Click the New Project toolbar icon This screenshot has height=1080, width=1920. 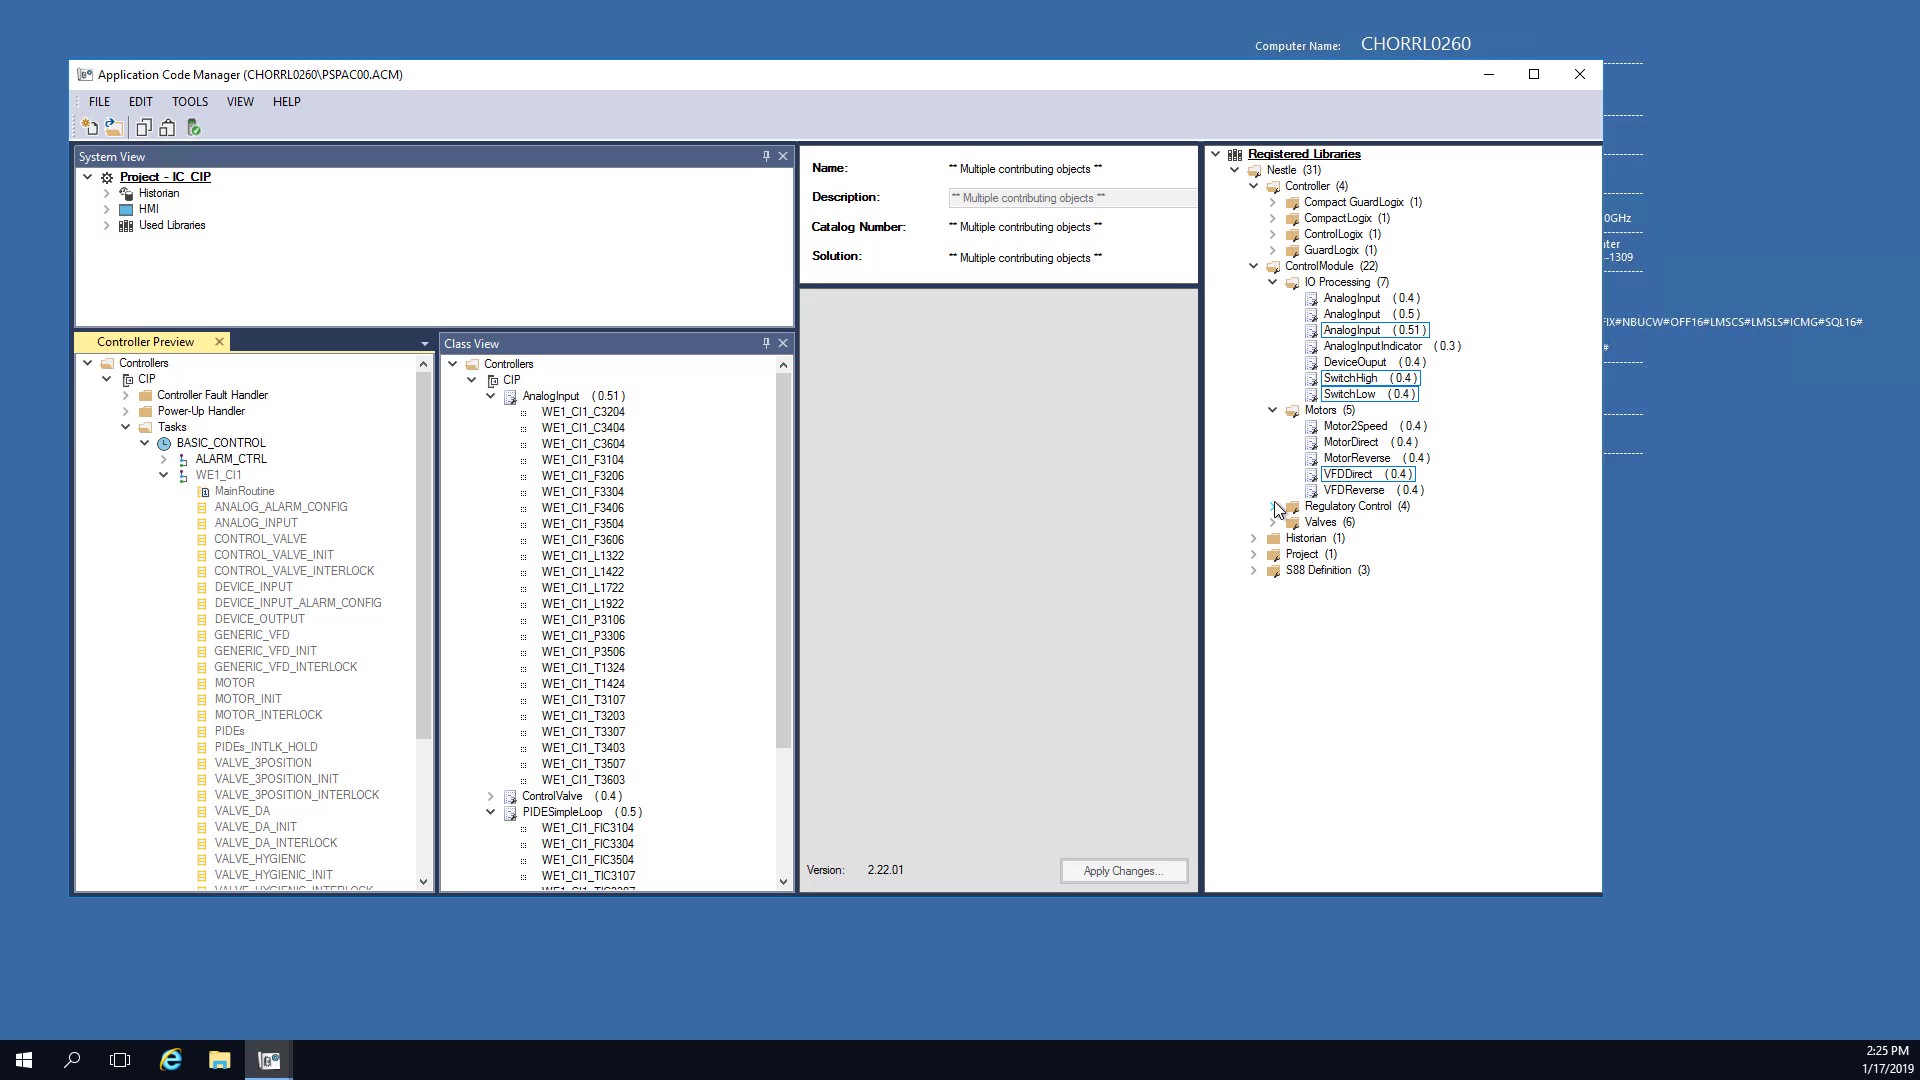[90, 127]
